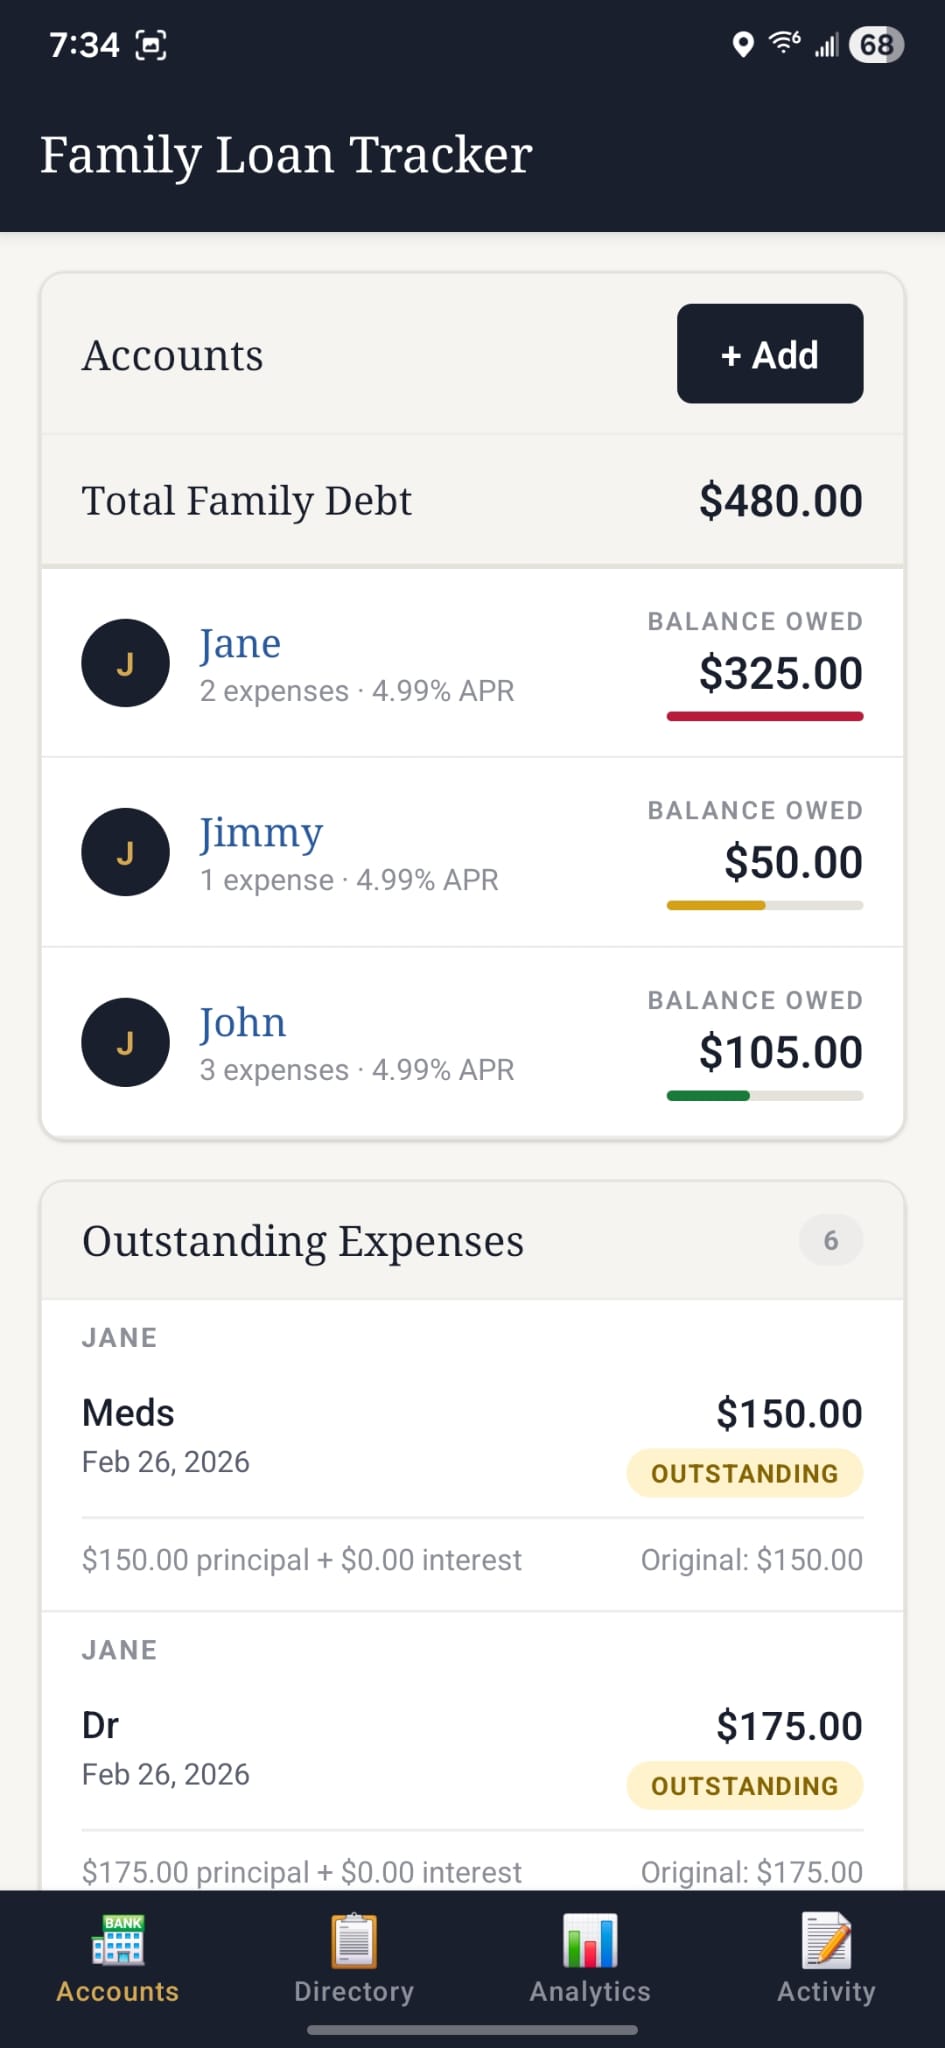Tap Jimmy's J avatar circle
Screen dimensions: 945x2048
(x=125, y=852)
